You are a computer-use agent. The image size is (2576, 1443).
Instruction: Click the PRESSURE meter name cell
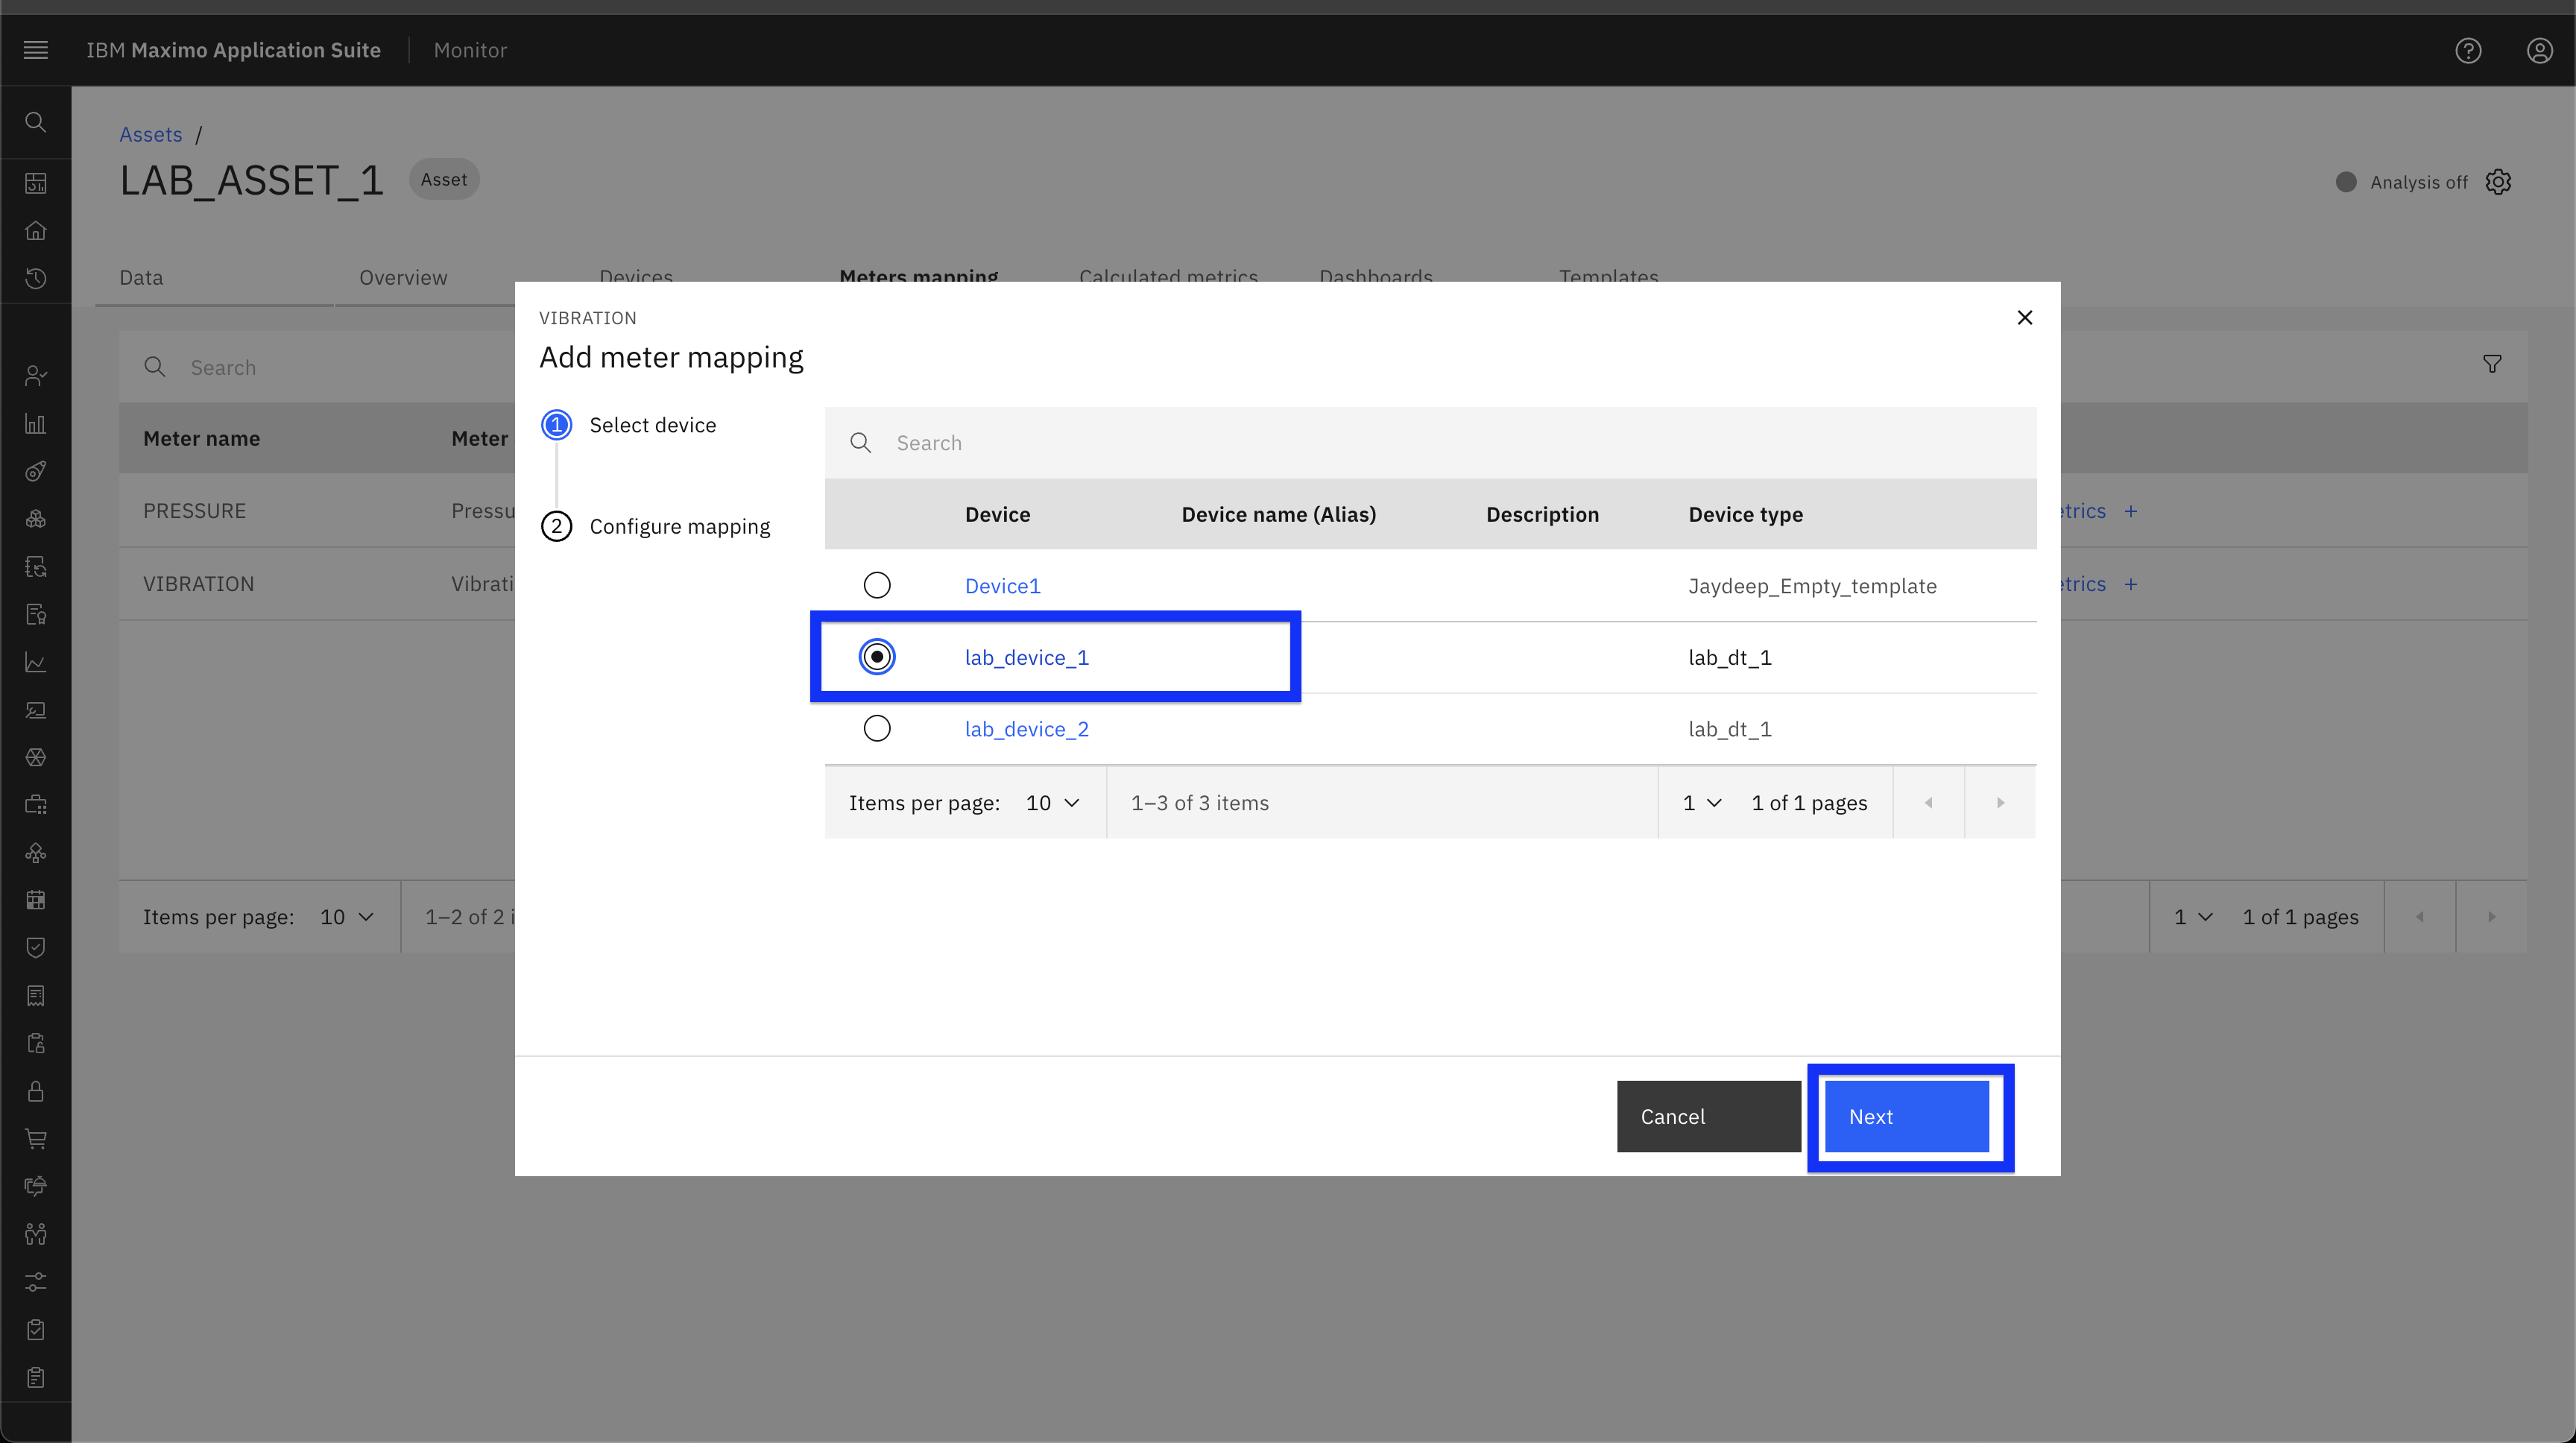[x=194, y=511]
